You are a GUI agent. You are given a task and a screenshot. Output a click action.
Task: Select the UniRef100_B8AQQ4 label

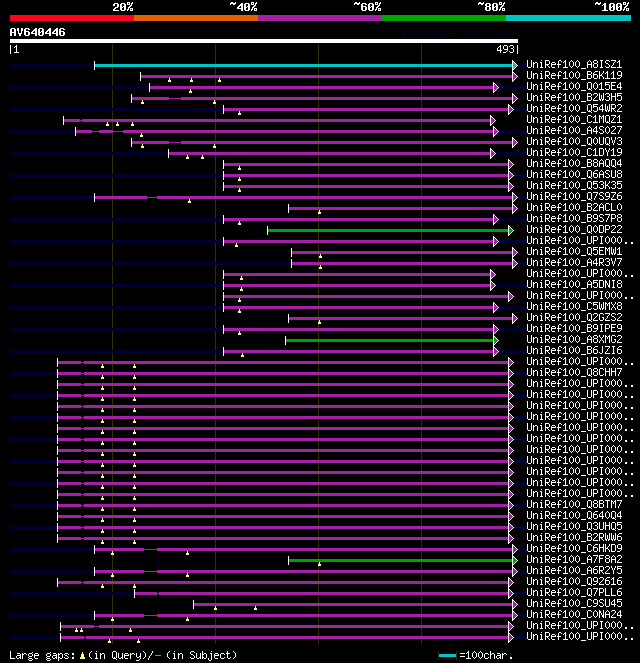point(574,163)
